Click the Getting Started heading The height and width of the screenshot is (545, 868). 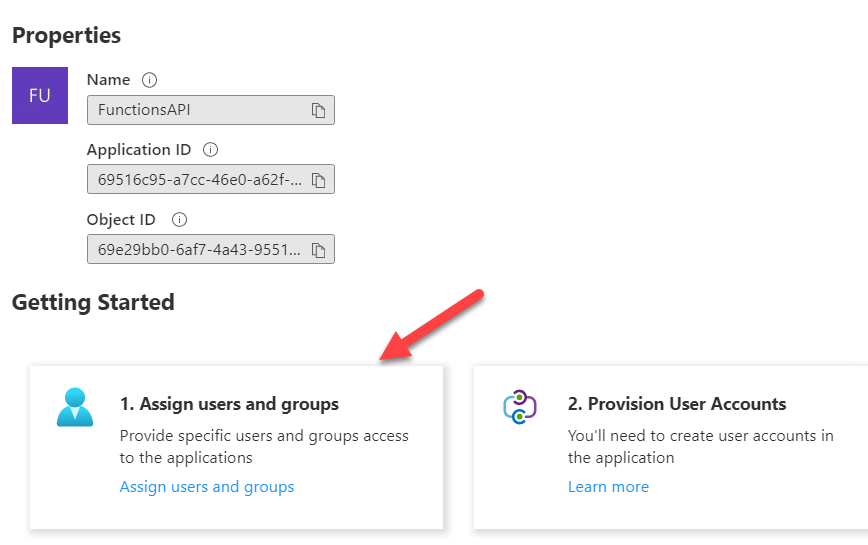pos(93,303)
